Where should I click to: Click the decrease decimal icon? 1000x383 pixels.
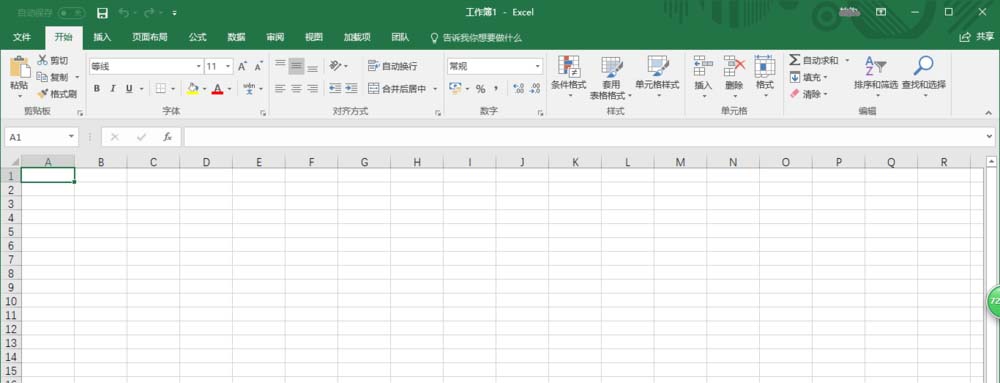534,89
